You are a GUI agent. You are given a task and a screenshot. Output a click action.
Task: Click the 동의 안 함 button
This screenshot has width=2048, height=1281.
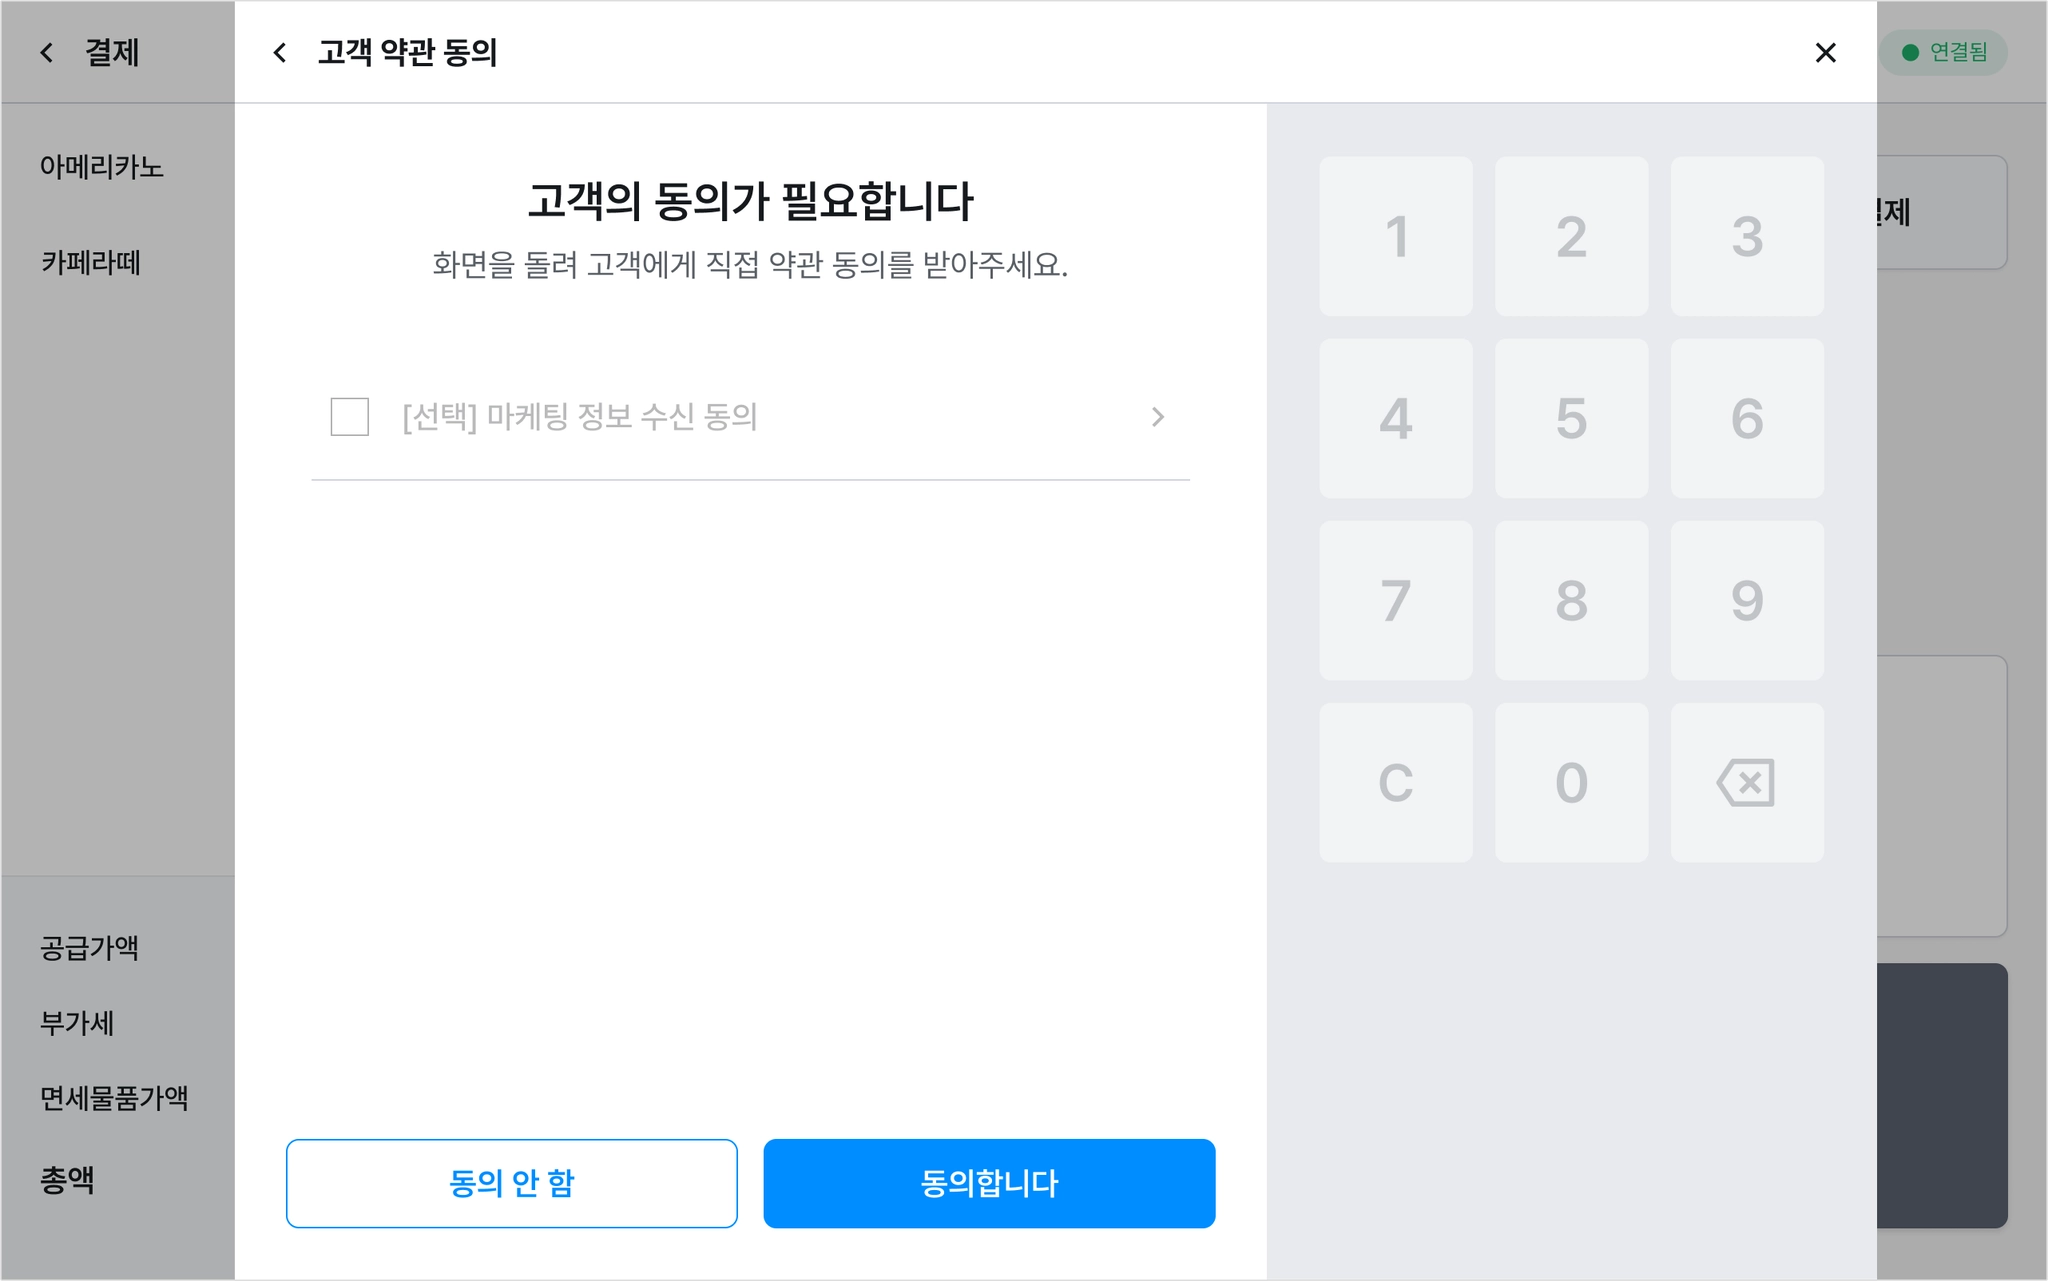pyautogui.click(x=512, y=1183)
